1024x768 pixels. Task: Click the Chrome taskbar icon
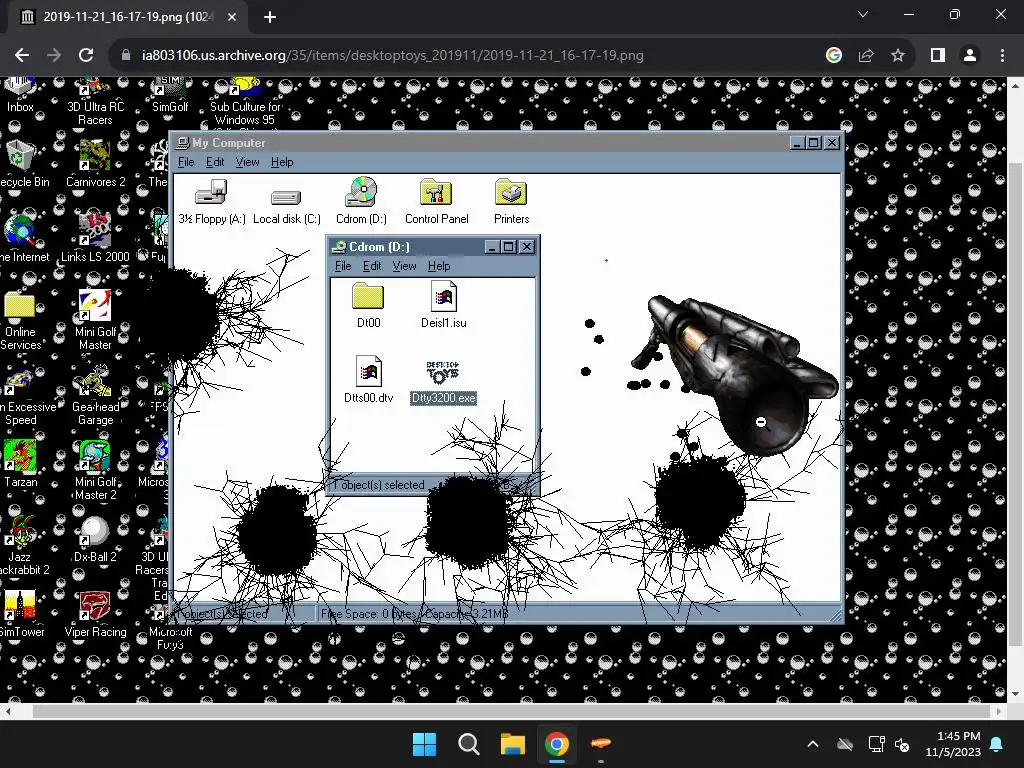(556, 744)
